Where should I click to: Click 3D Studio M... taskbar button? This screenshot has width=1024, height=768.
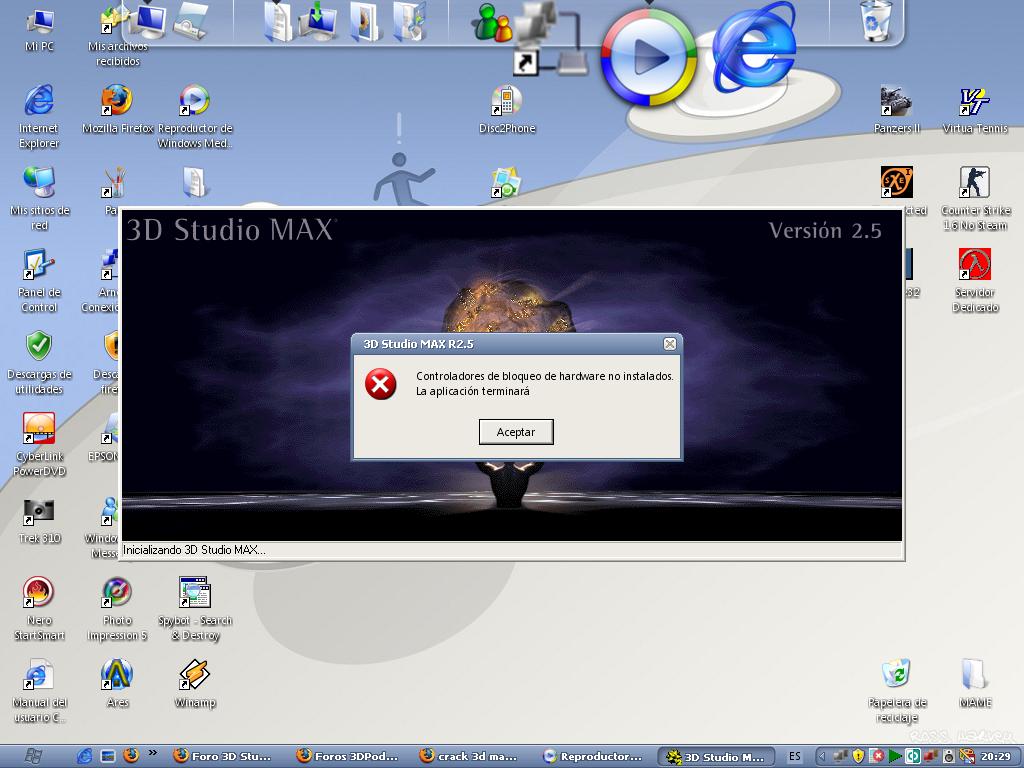click(716, 757)
